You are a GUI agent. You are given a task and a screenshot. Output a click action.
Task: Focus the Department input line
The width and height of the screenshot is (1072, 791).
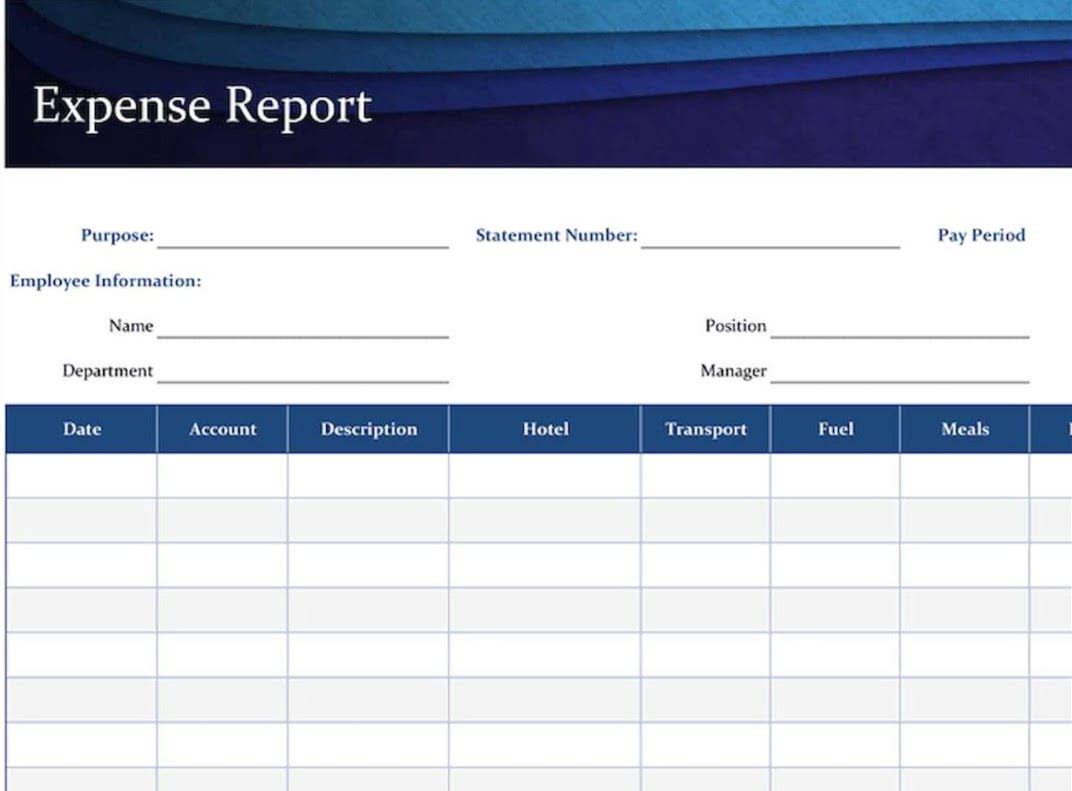coord(302,371)
